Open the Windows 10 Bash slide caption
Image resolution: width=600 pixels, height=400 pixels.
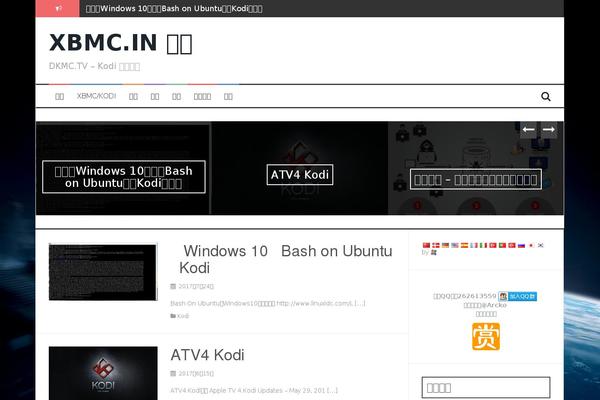[x=124, y=177]
